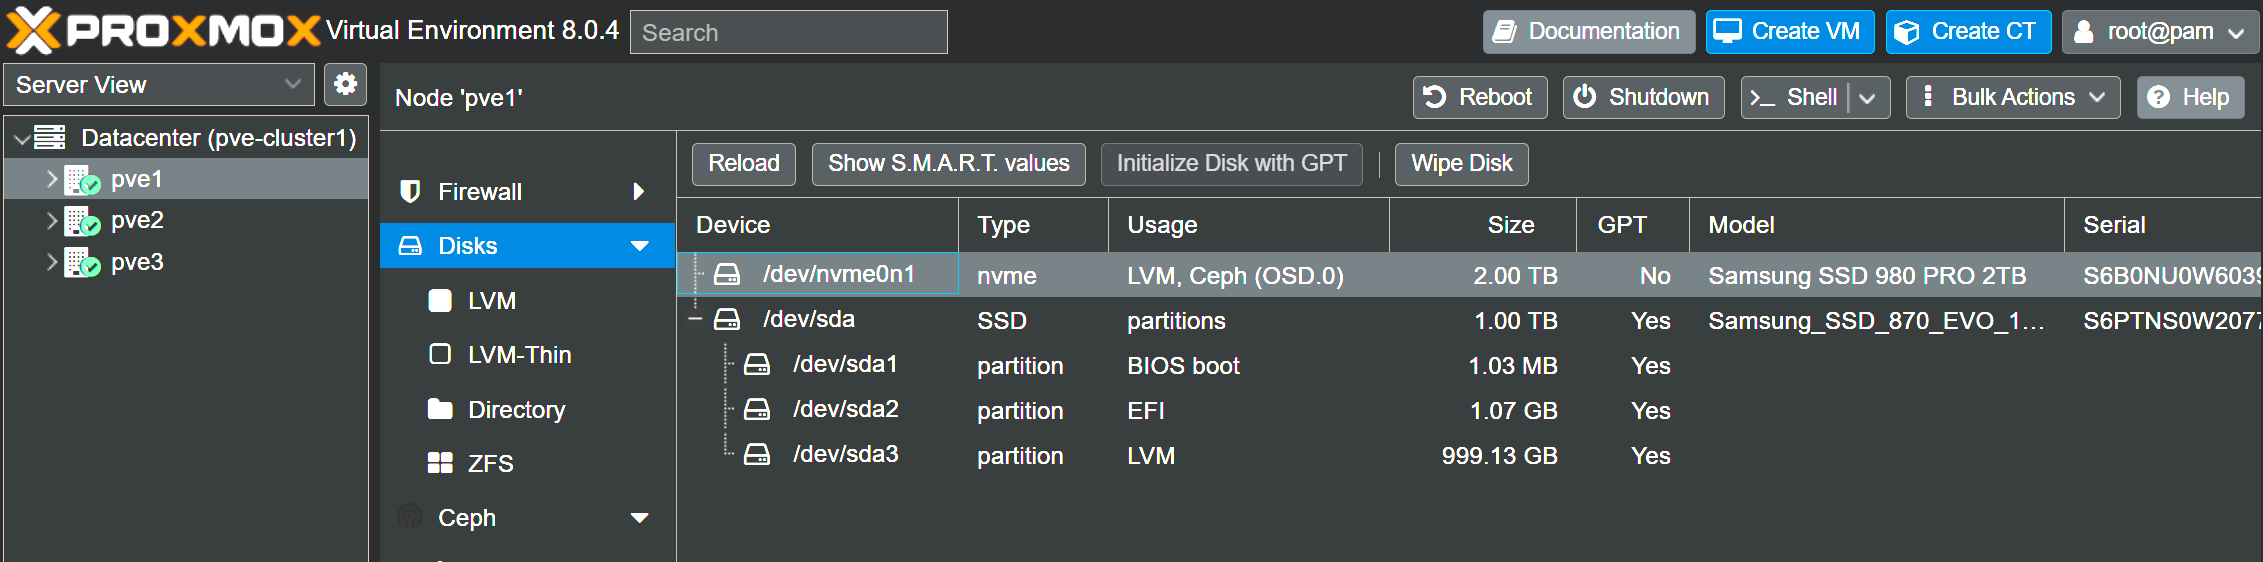This screenshot has width=2263, height=562.
Task: Sort by the Model column header
Action: pyautogui.click(x=1877, y=225)
